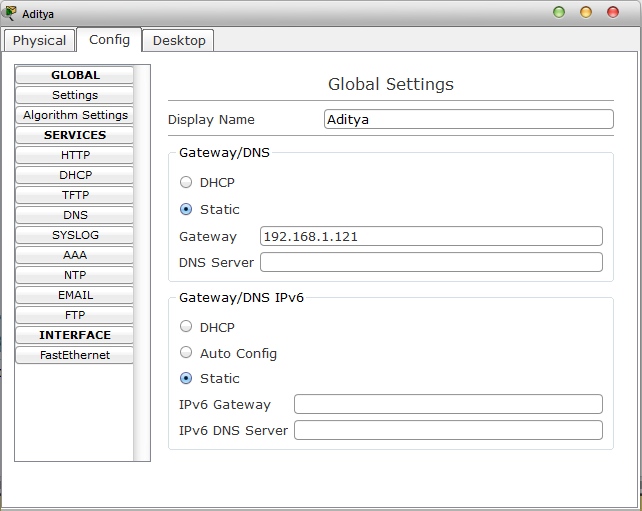The width and height of the screenshot is (642, 511).
Task: Click the Aditya window app icon
Action: [x=9, y=13]
